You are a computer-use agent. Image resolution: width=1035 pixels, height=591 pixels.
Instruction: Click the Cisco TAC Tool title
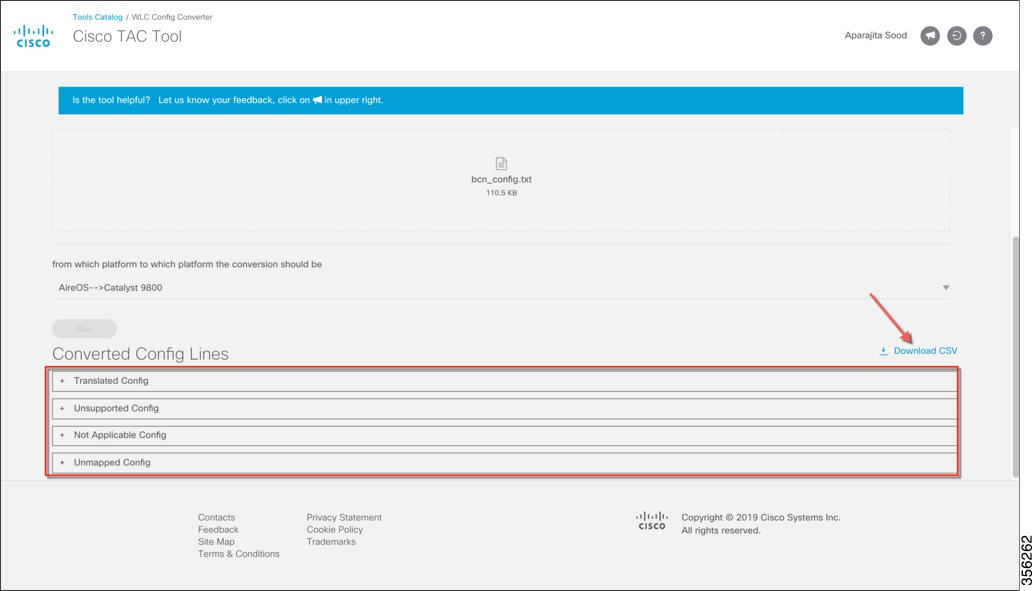127,36
